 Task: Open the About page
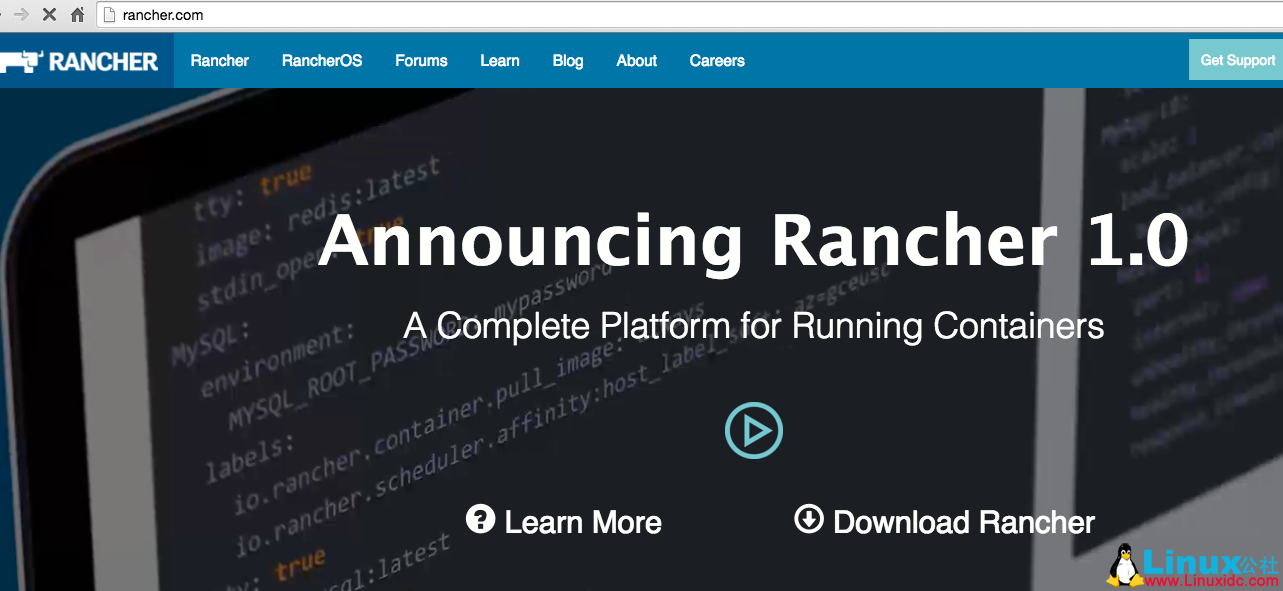[636, 60]
